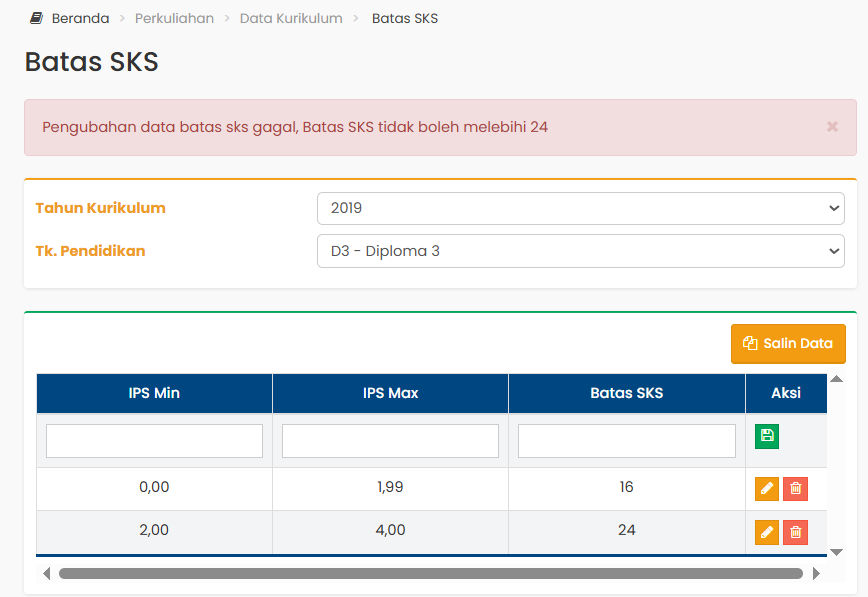Dismiss the red error alert message

point(832,127)
